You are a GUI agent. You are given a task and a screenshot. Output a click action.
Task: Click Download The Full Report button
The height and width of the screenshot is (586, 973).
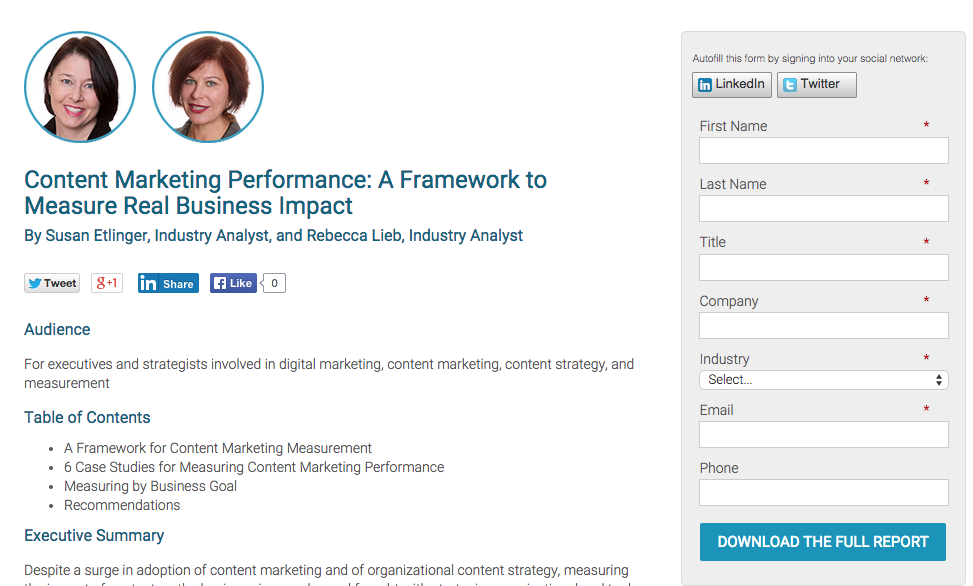point(823,542)
